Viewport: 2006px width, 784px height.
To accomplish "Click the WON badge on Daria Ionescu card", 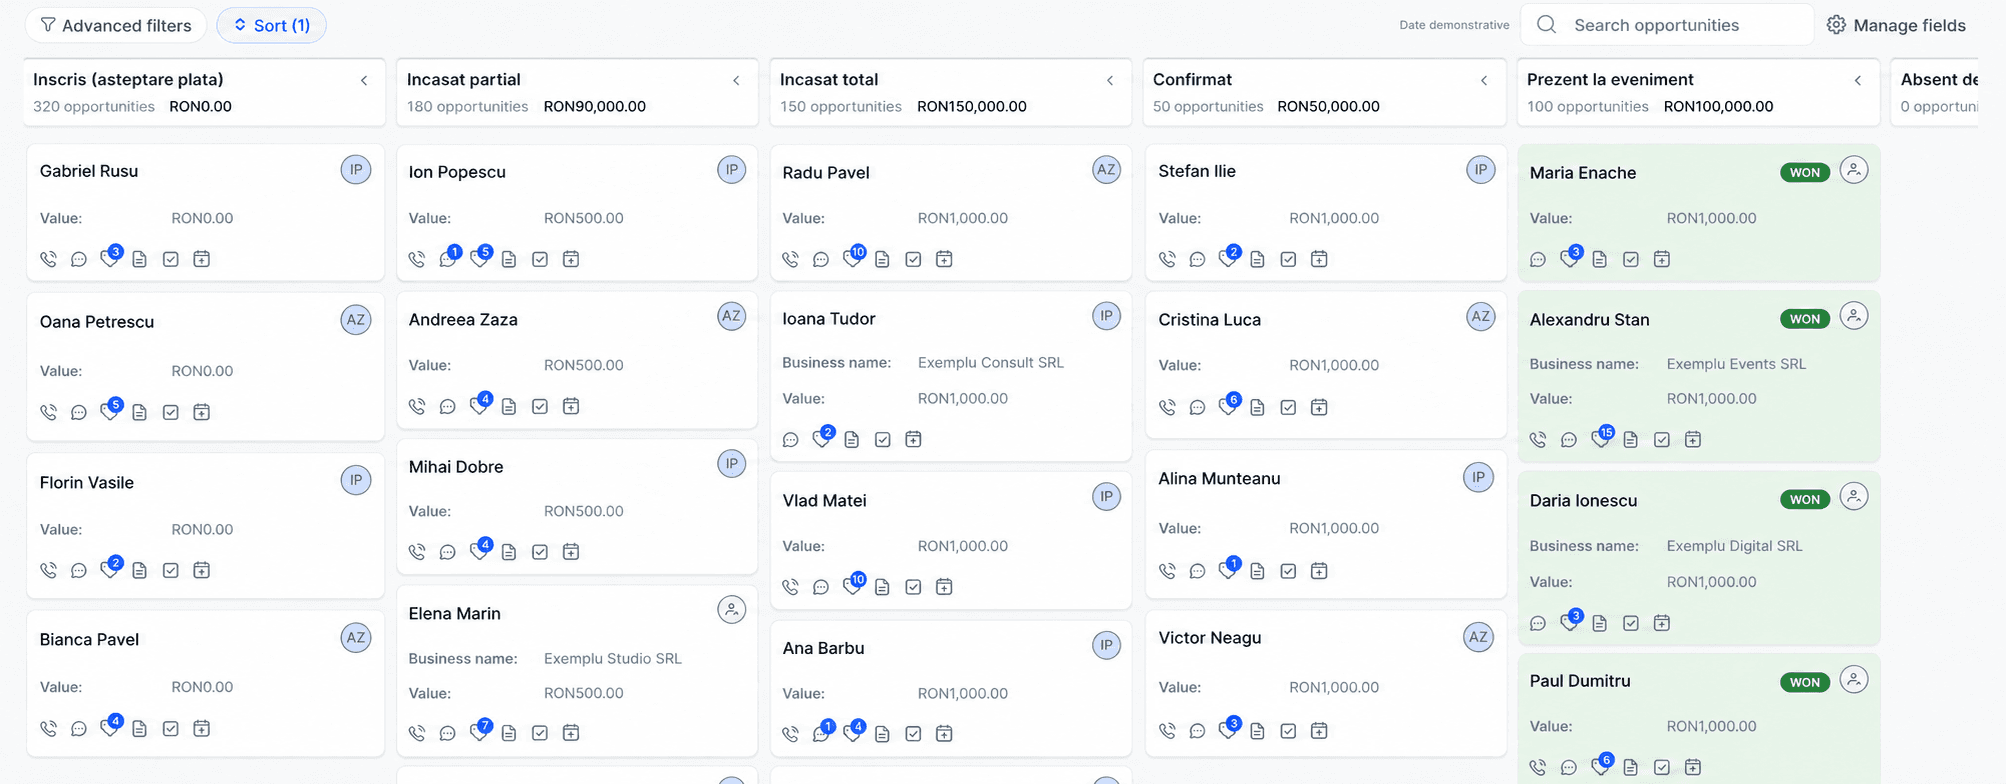I will (1805, 499).
